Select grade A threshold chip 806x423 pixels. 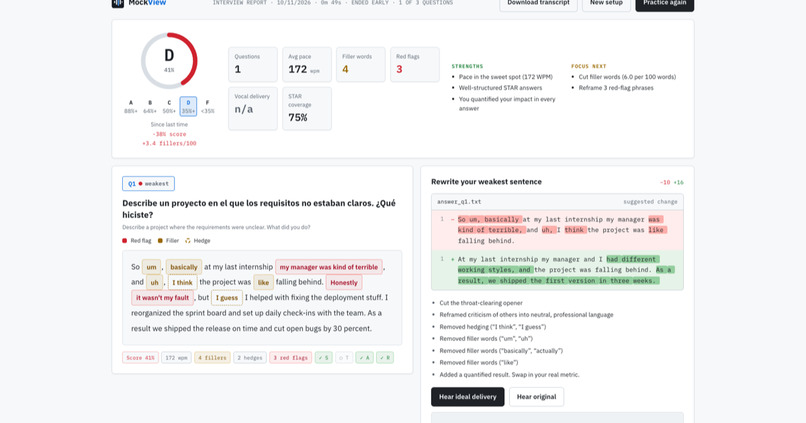(131, 106)
